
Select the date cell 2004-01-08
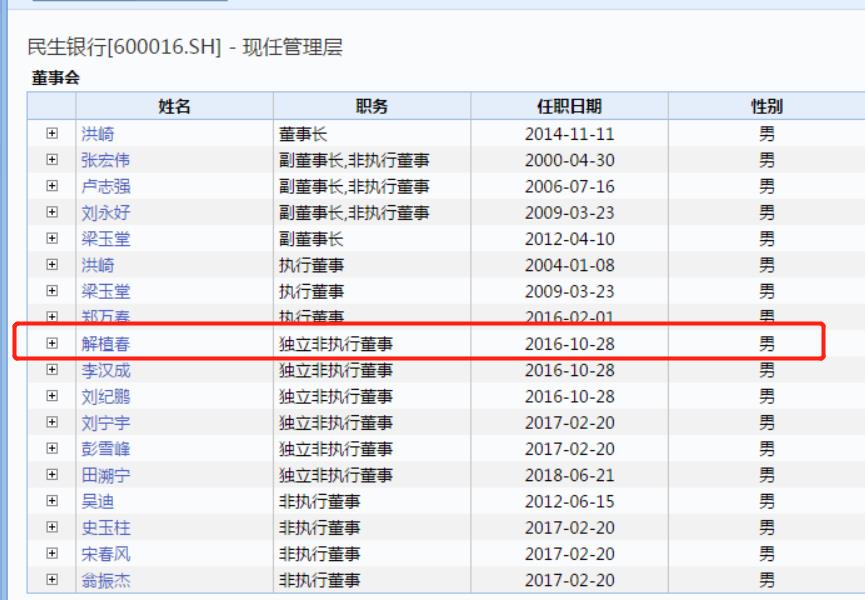(569, 265)
